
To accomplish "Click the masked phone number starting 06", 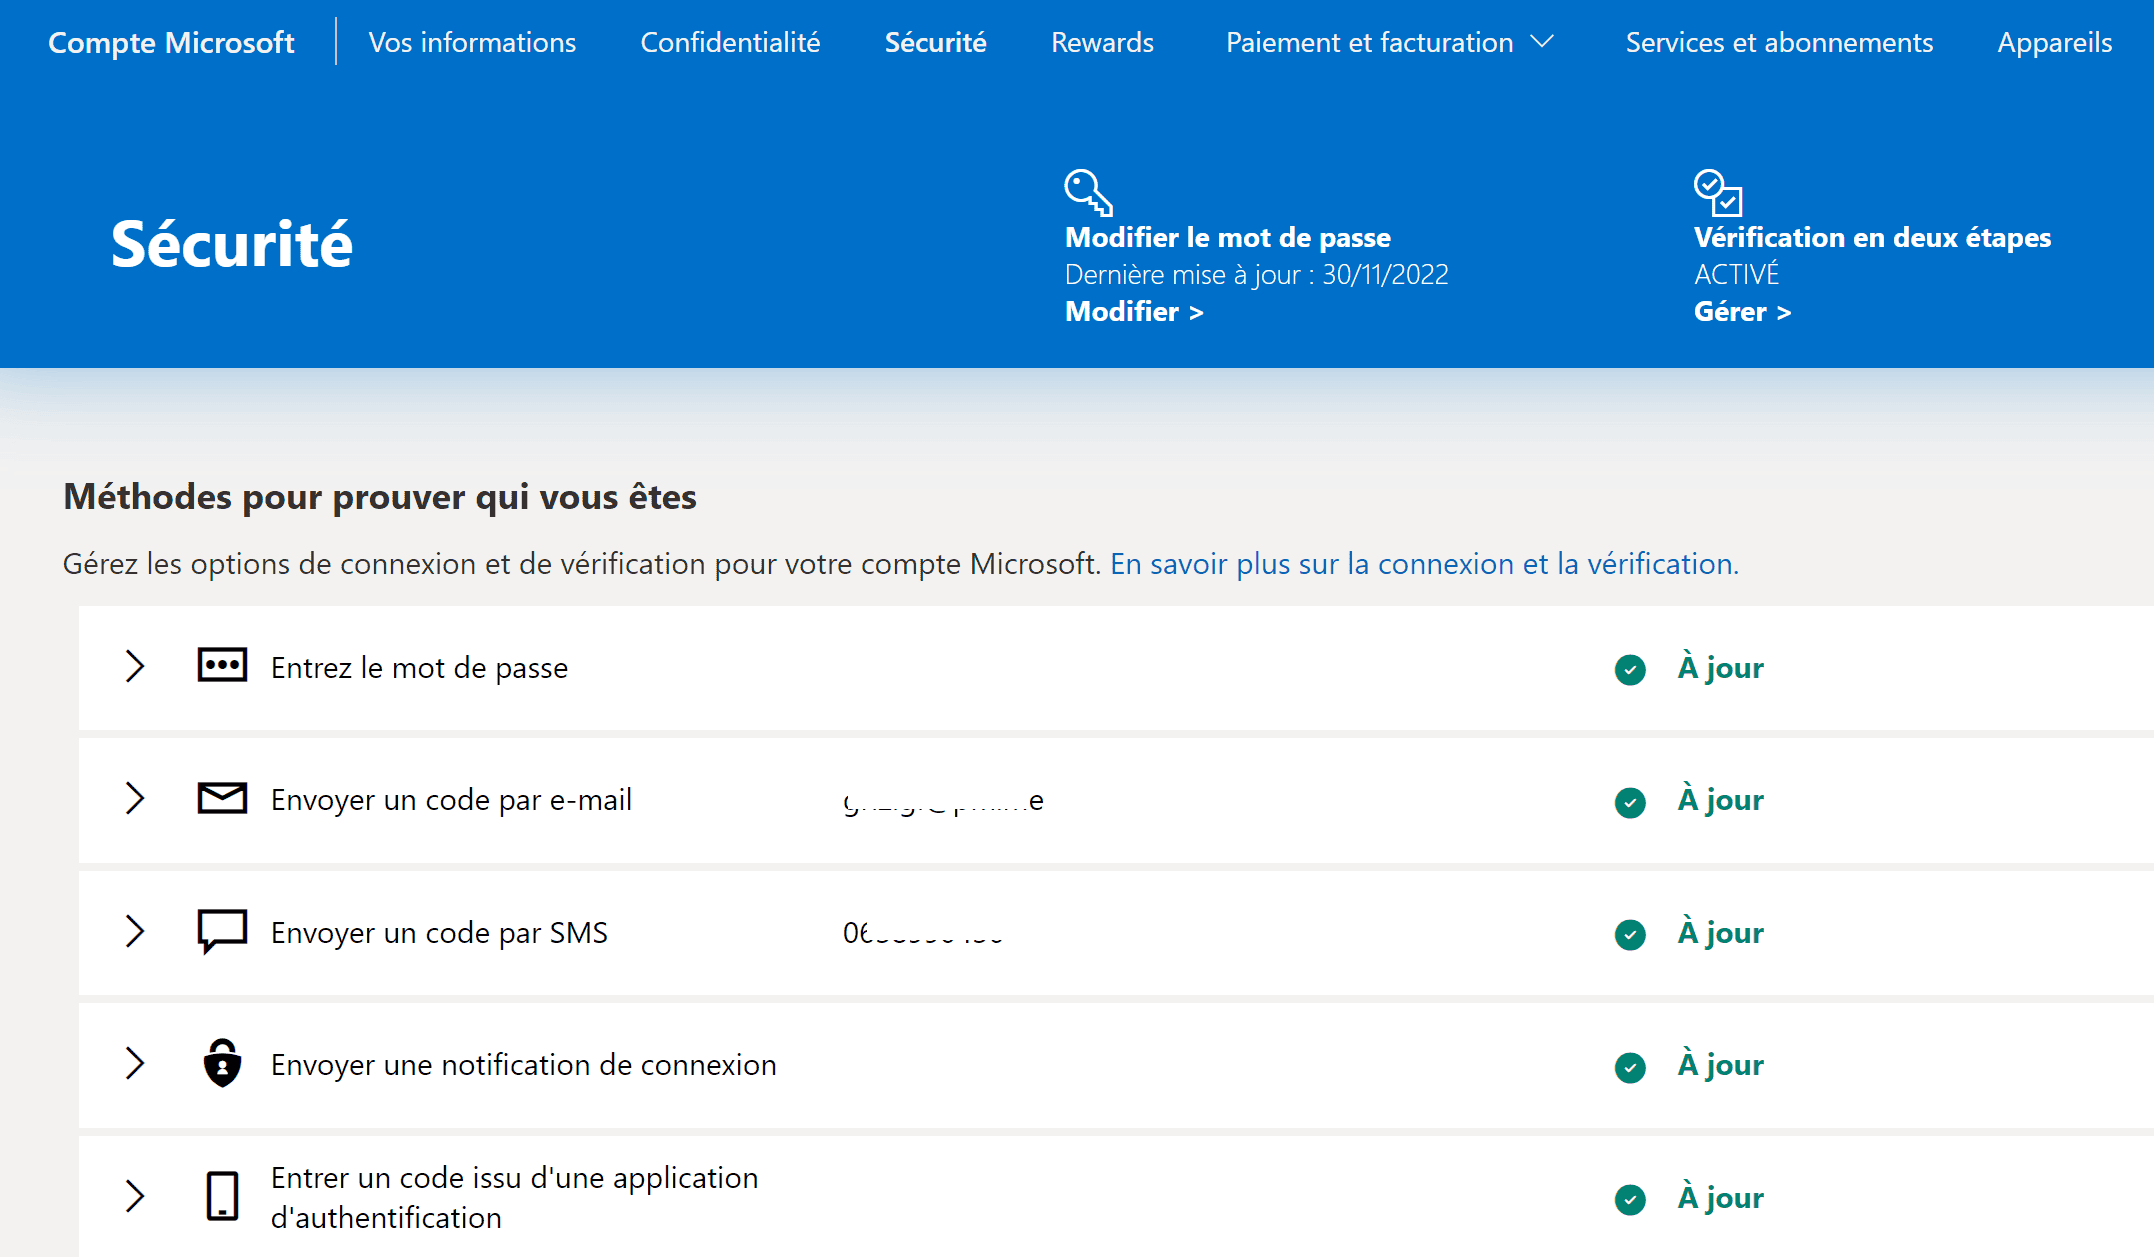I will click(922, 932).
